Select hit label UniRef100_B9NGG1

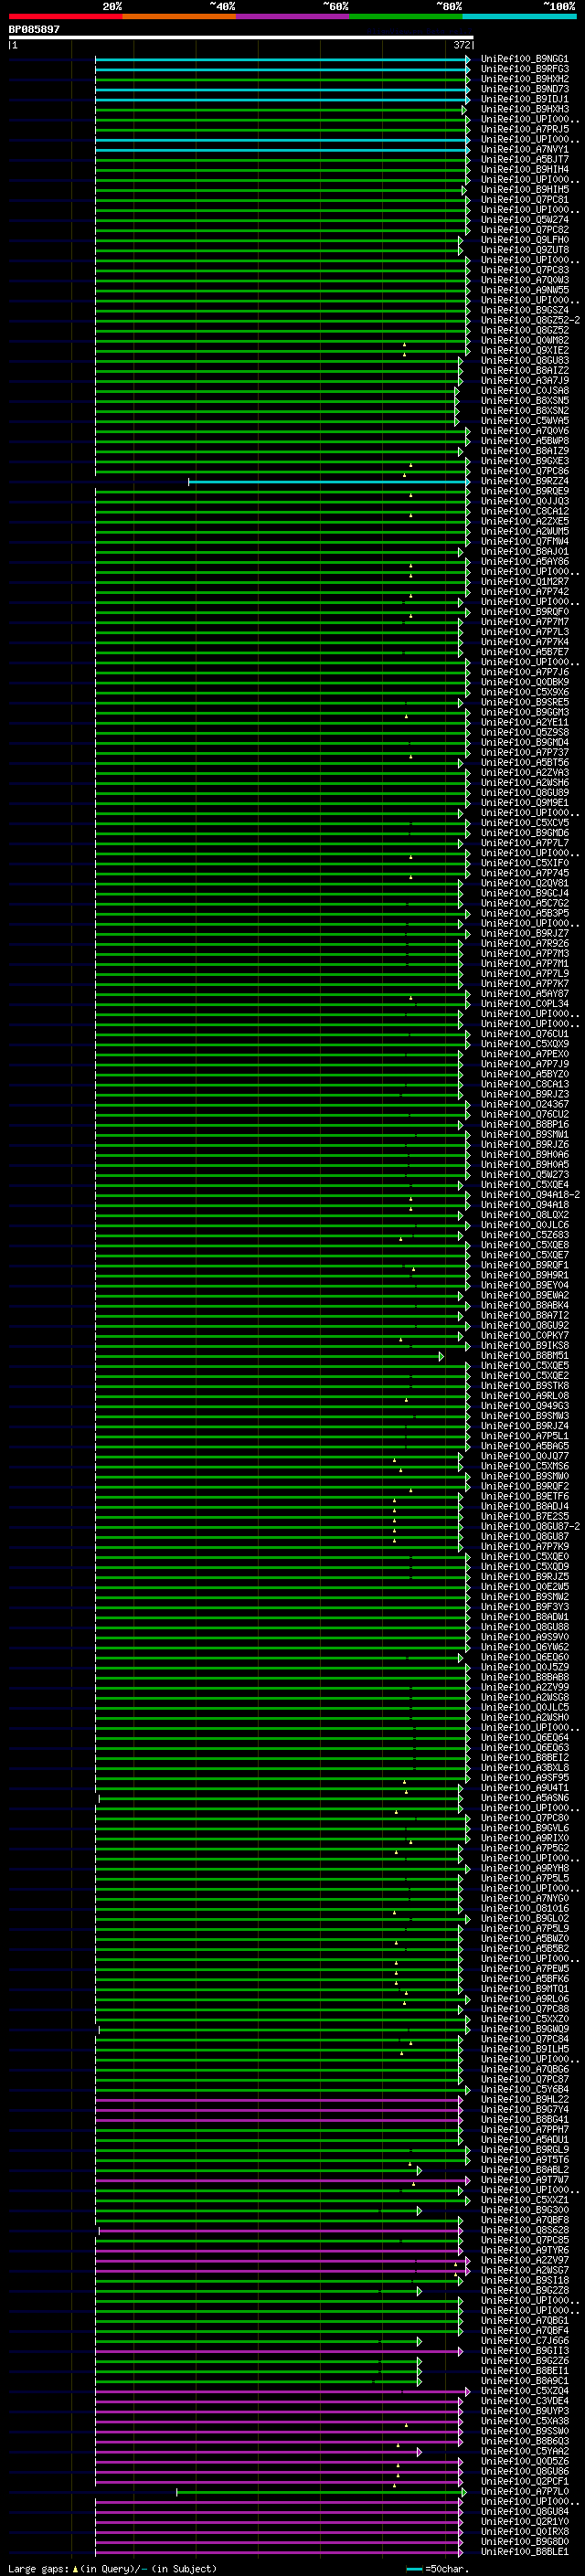pos(524,59)
